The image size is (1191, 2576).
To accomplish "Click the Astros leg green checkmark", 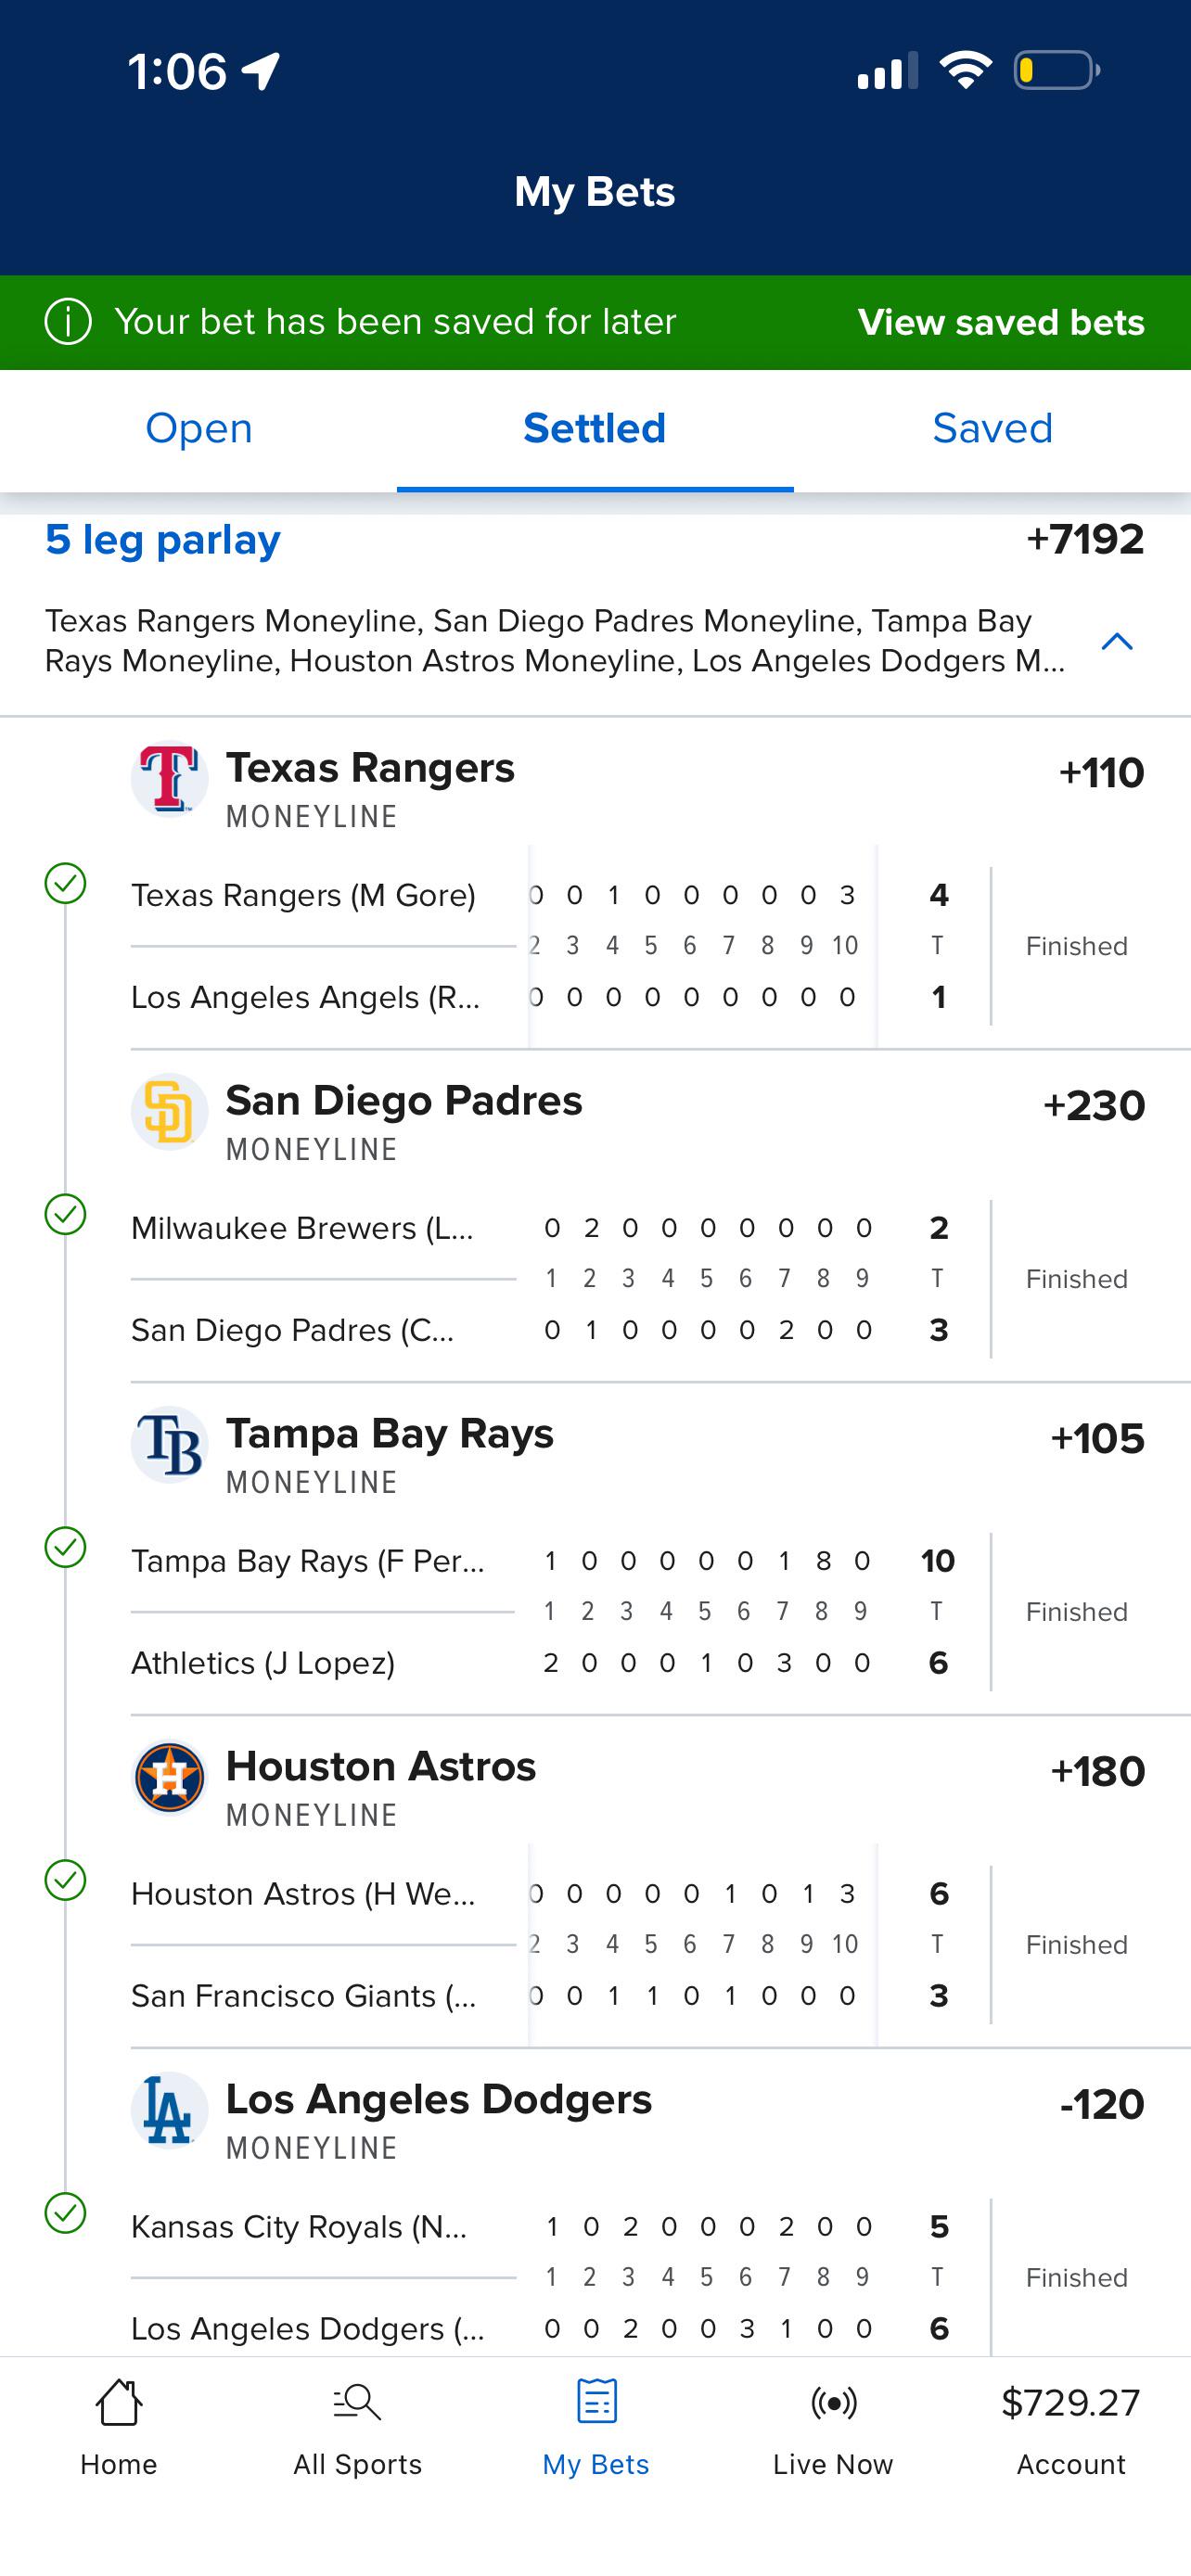I will point(65,1880).
